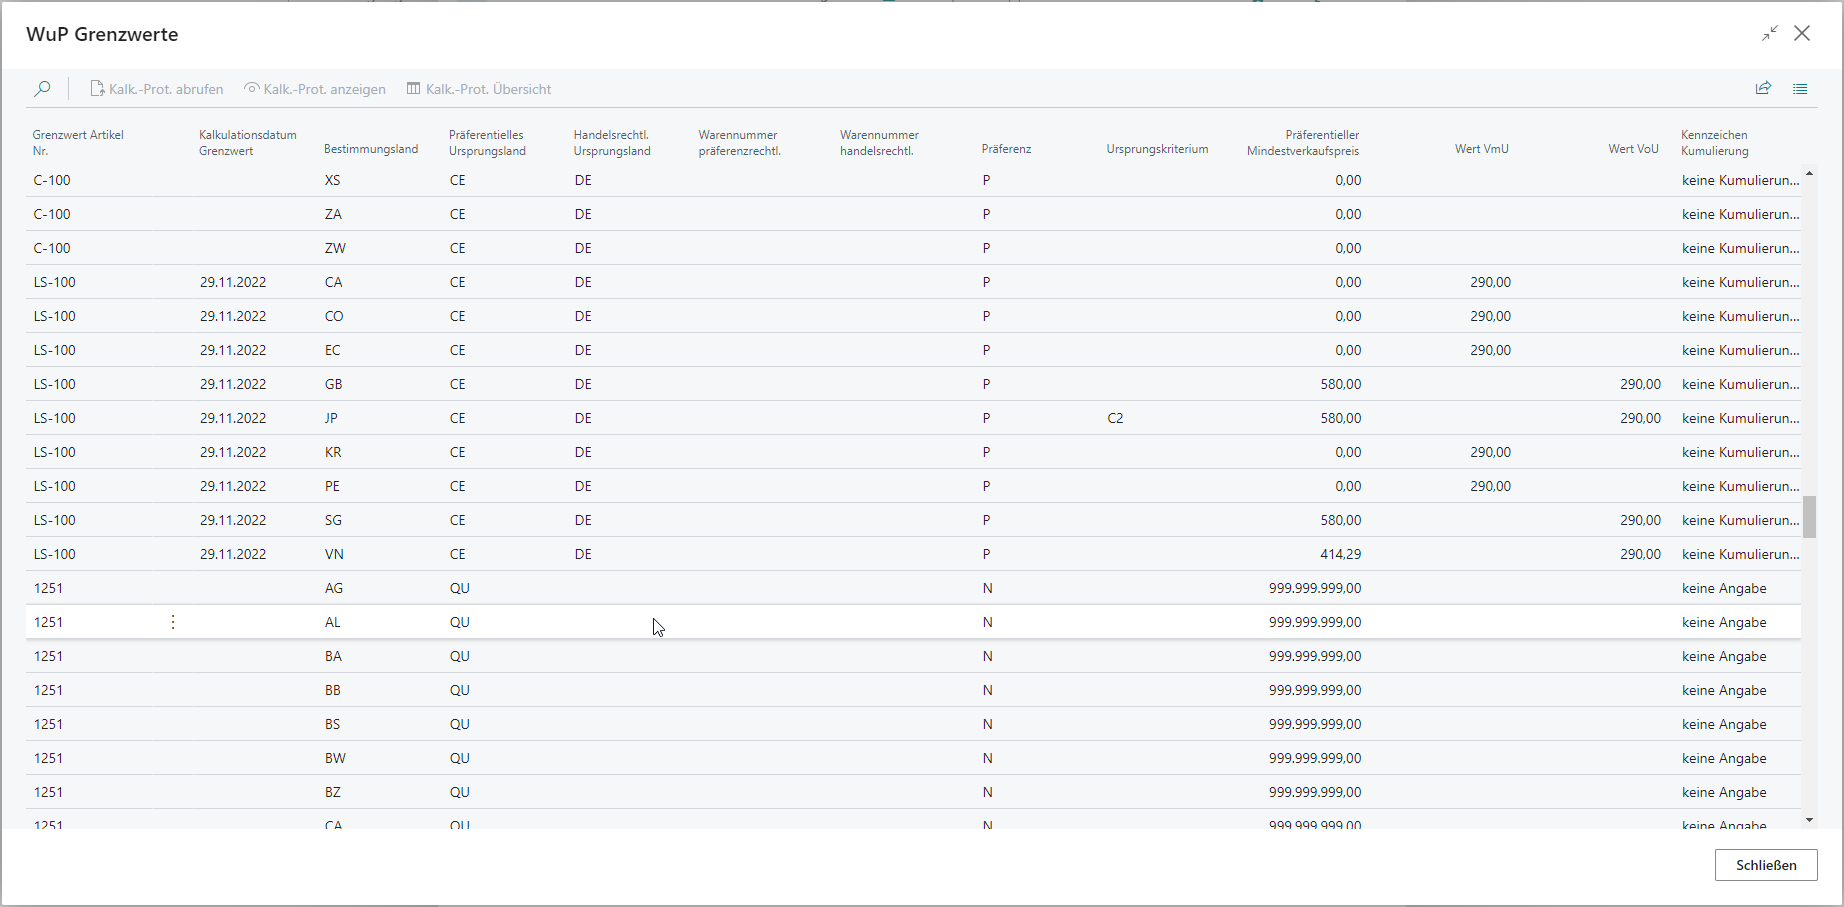Open Präferenz column header menu
This screenshot has width=1844, height=907.
(x=1006, y=149)
